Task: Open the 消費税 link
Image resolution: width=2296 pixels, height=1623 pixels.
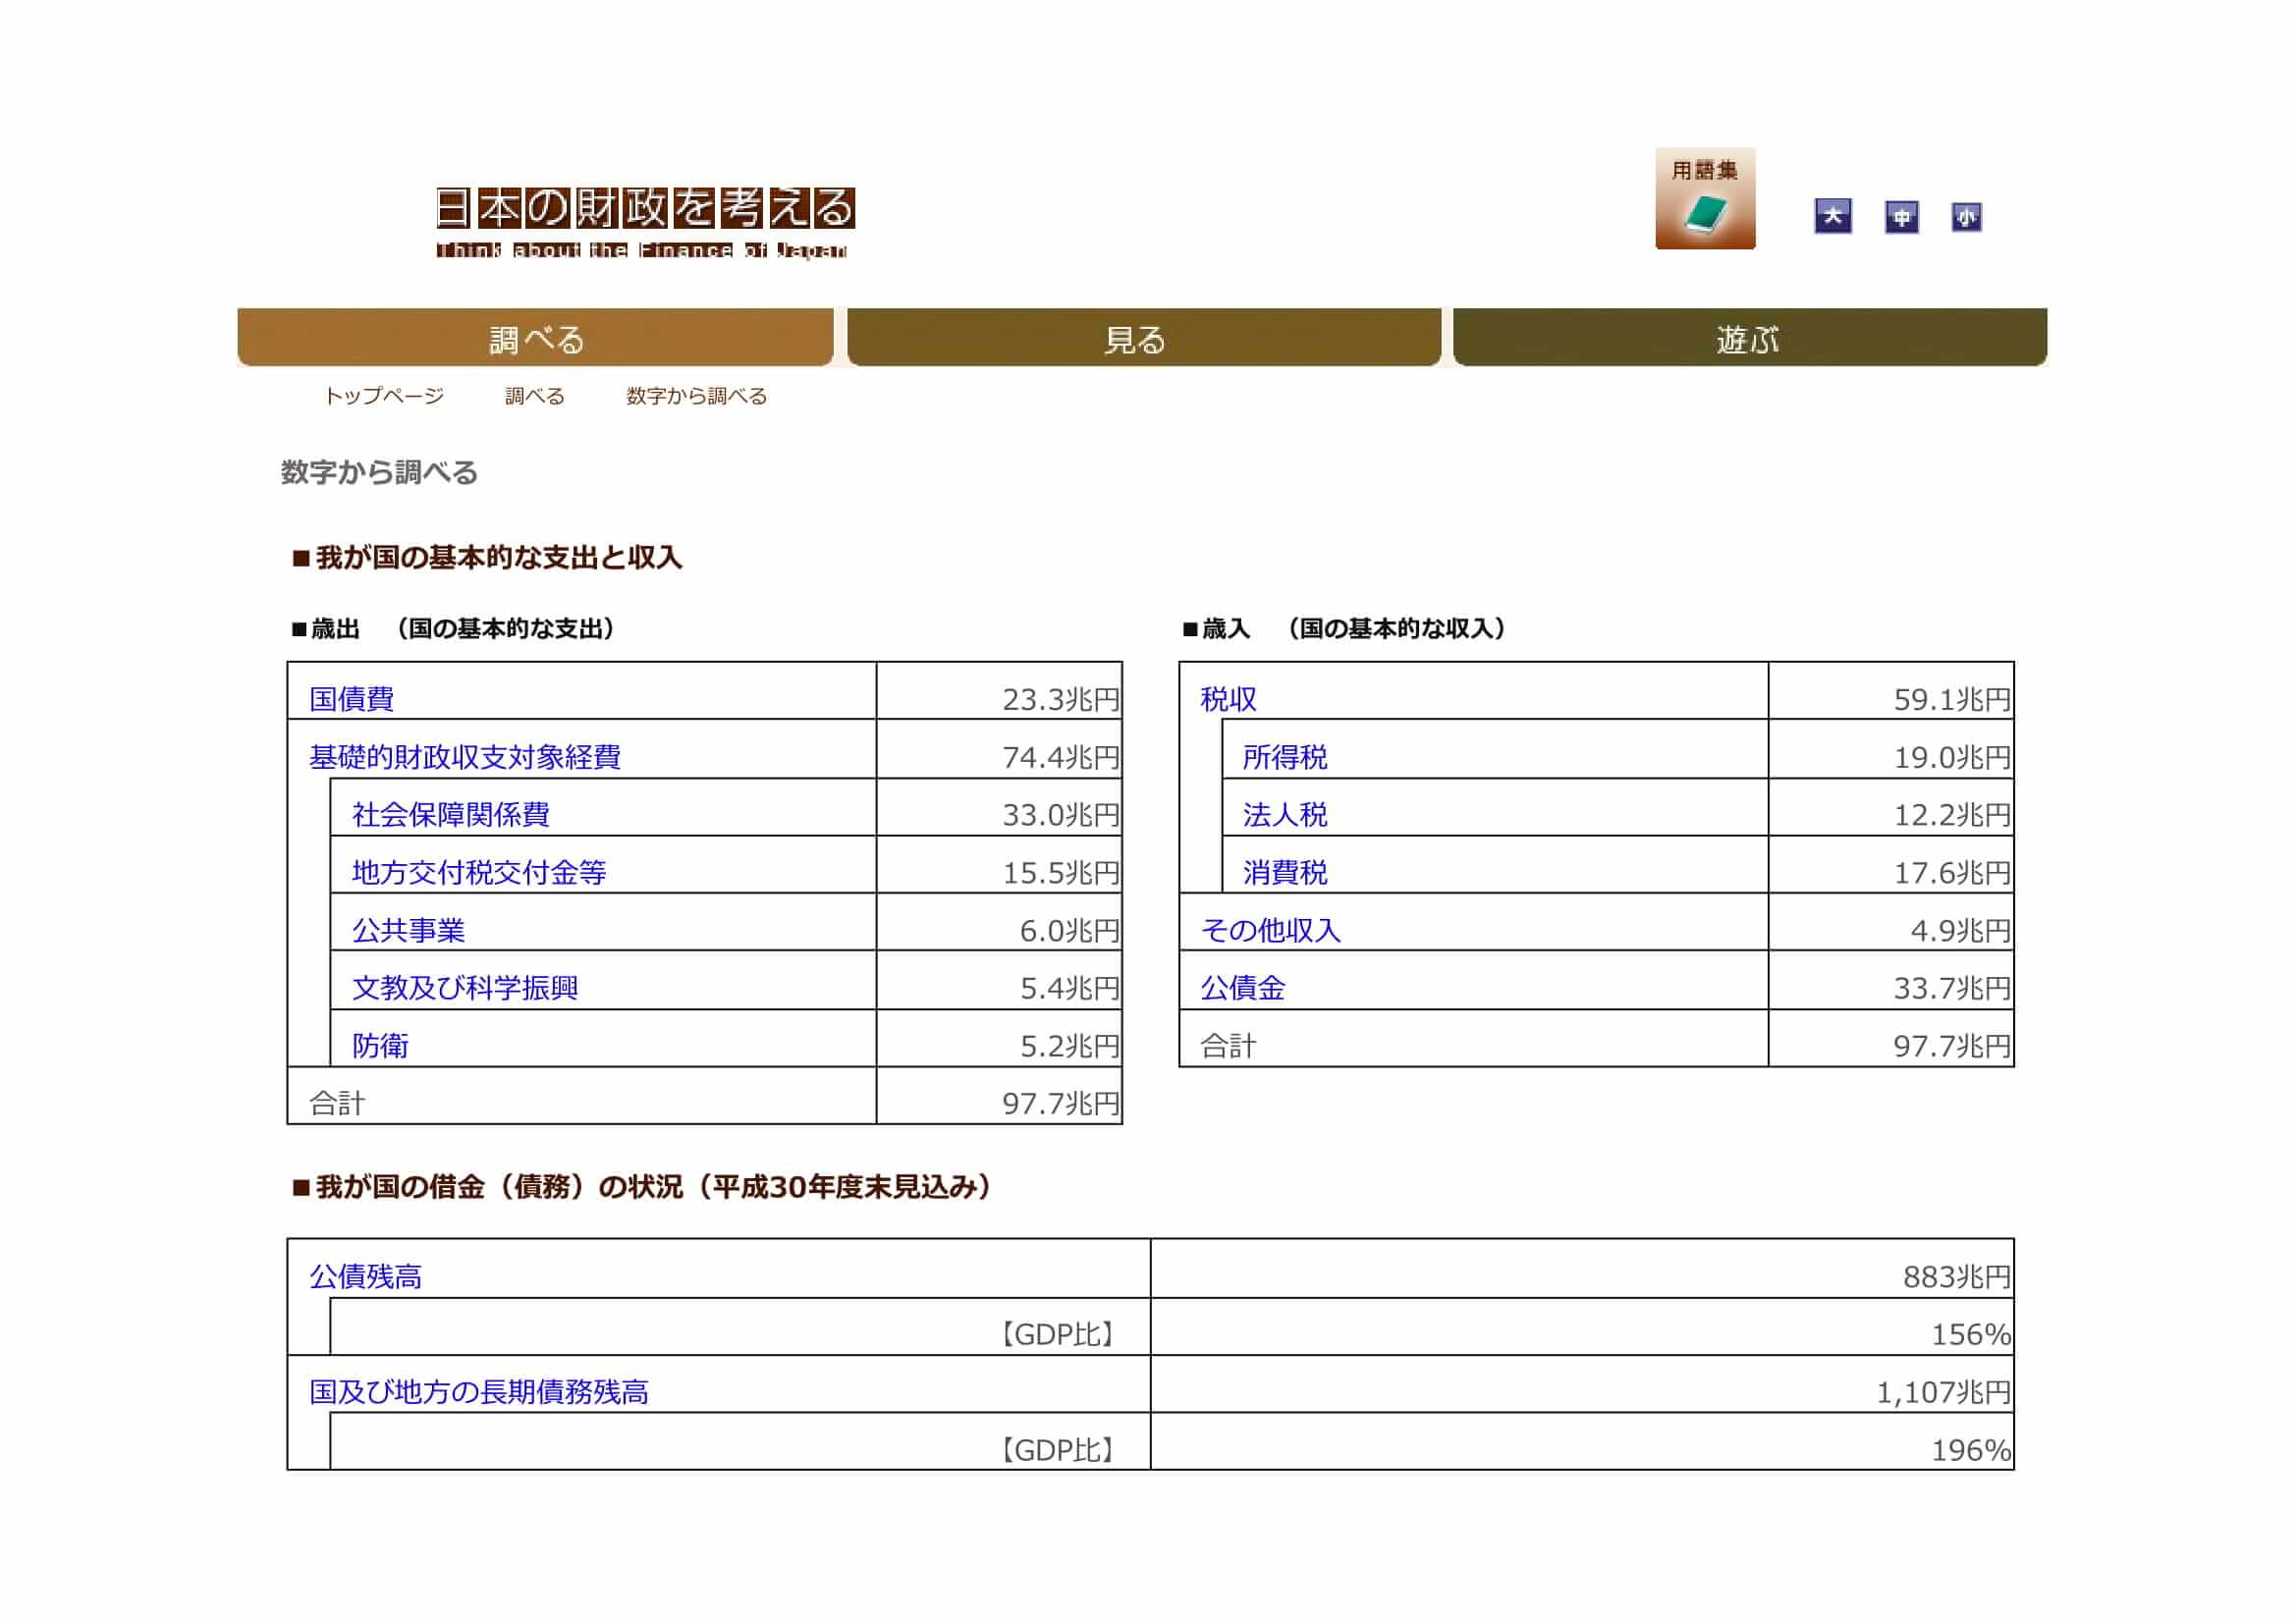Action: tap(1285, 873)
